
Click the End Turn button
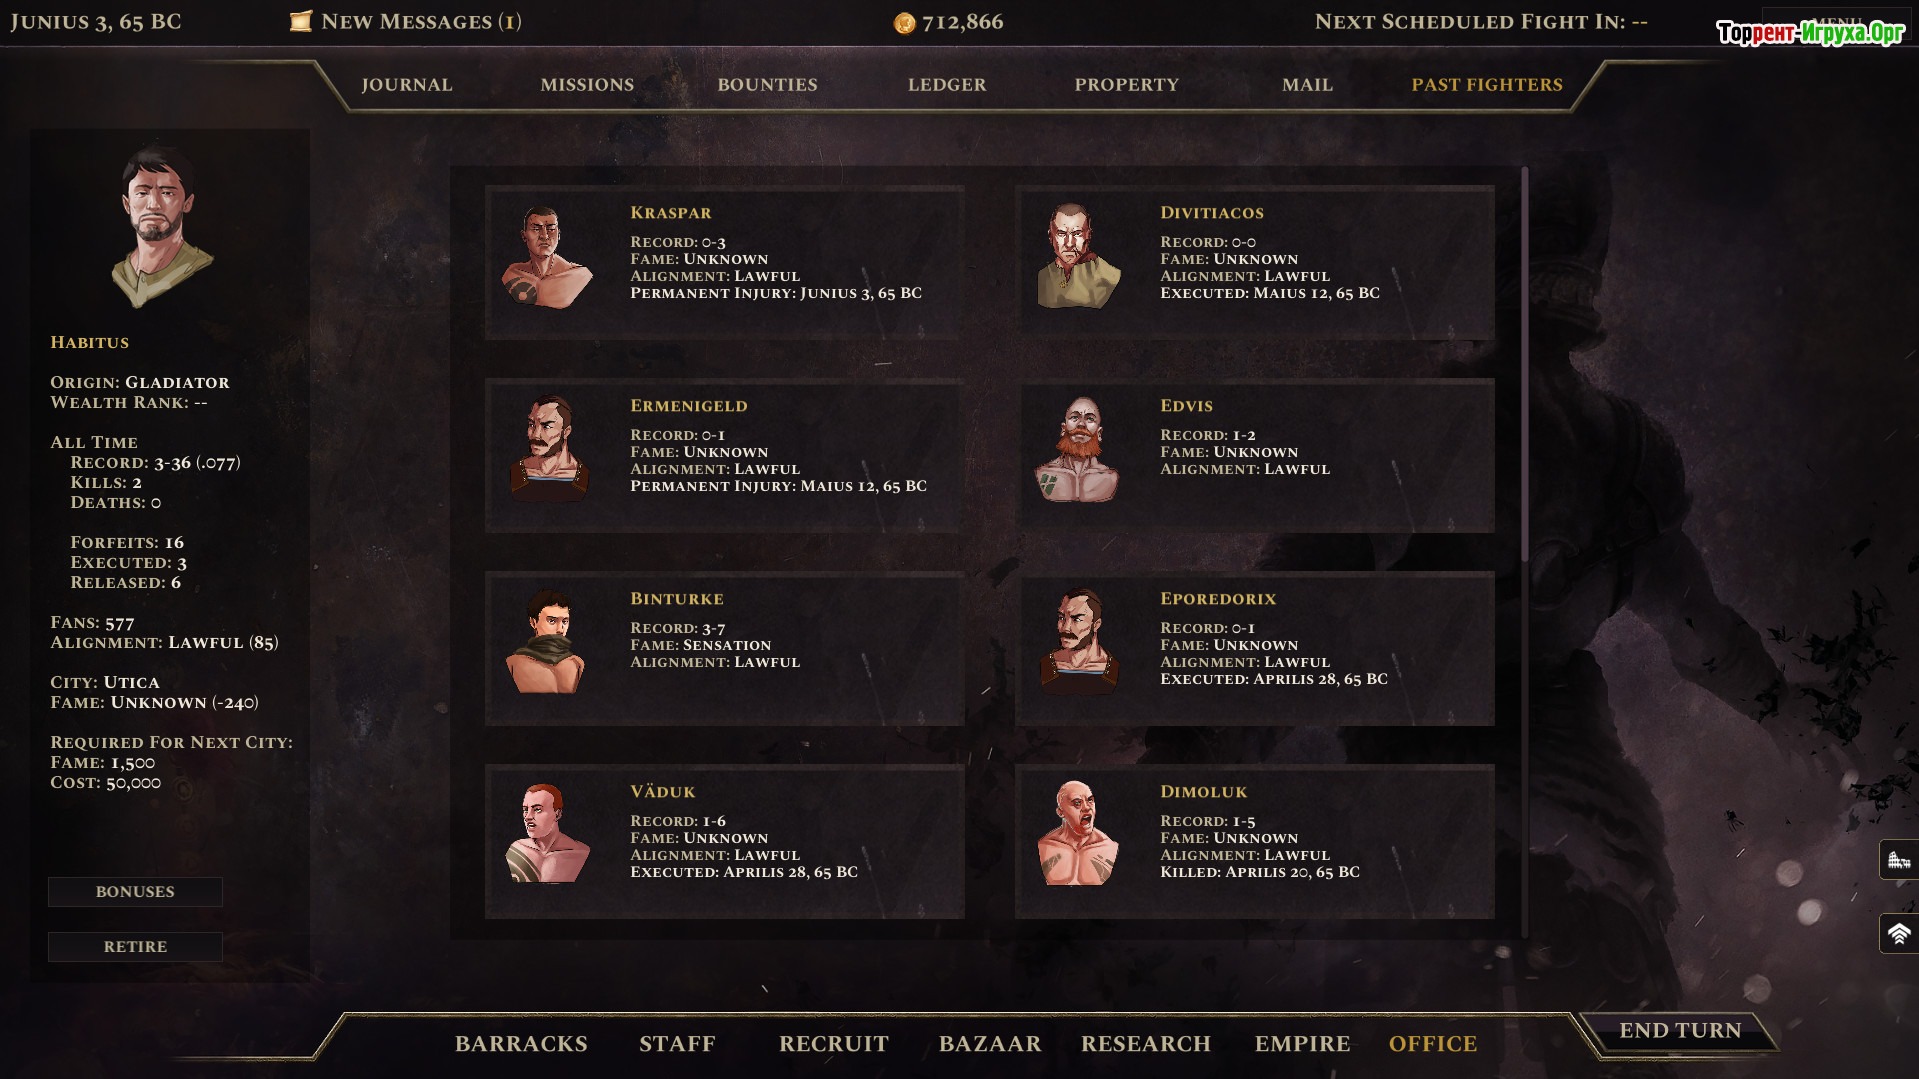(x=1680, y=1031)
